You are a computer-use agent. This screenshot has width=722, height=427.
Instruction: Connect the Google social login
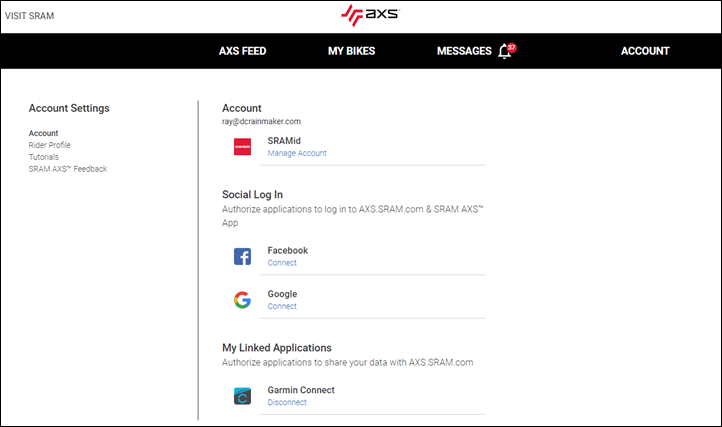282,306
